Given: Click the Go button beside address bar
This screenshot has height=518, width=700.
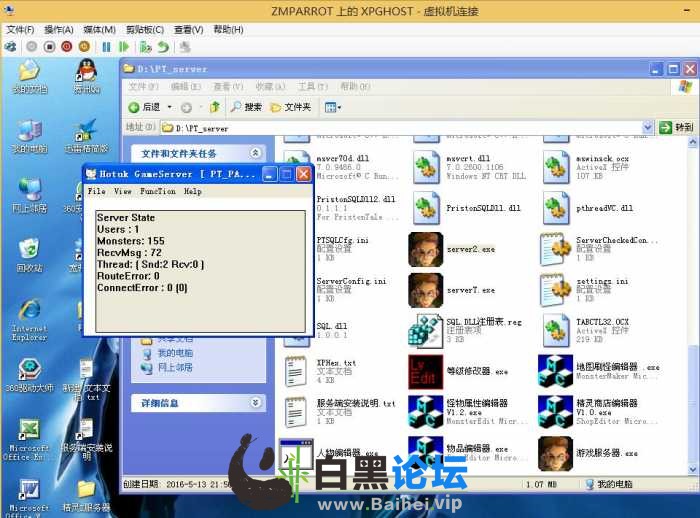Looking at the screenshot, I should tap(675, 128).
